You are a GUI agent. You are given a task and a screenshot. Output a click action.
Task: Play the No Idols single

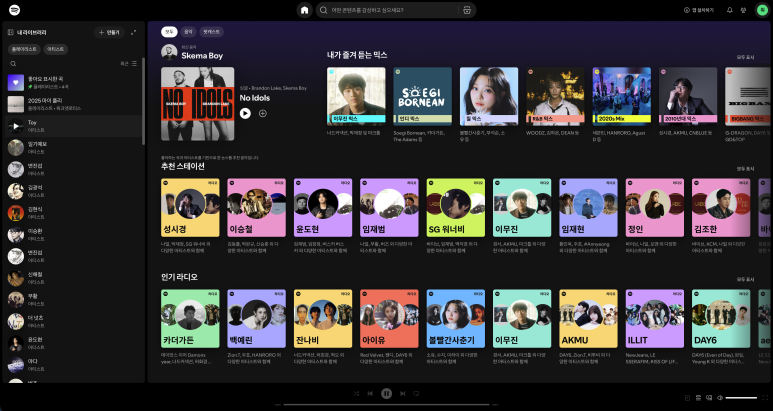(x=245, y=113)
